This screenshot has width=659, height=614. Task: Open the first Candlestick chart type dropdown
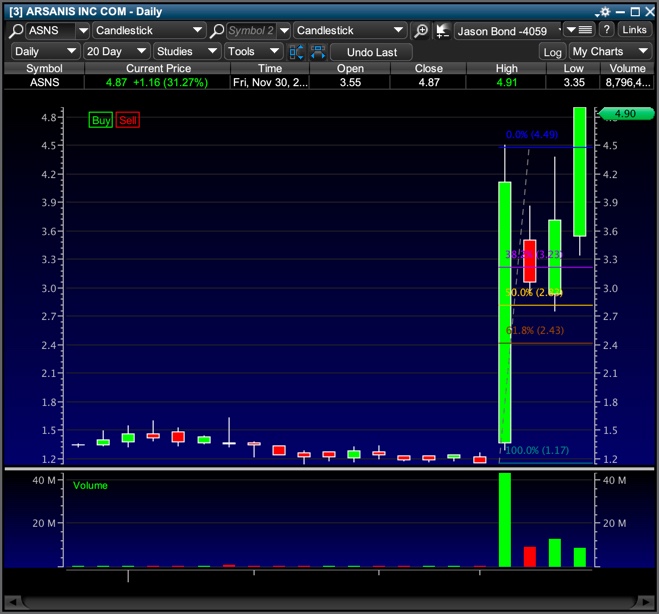coord(149,31)
